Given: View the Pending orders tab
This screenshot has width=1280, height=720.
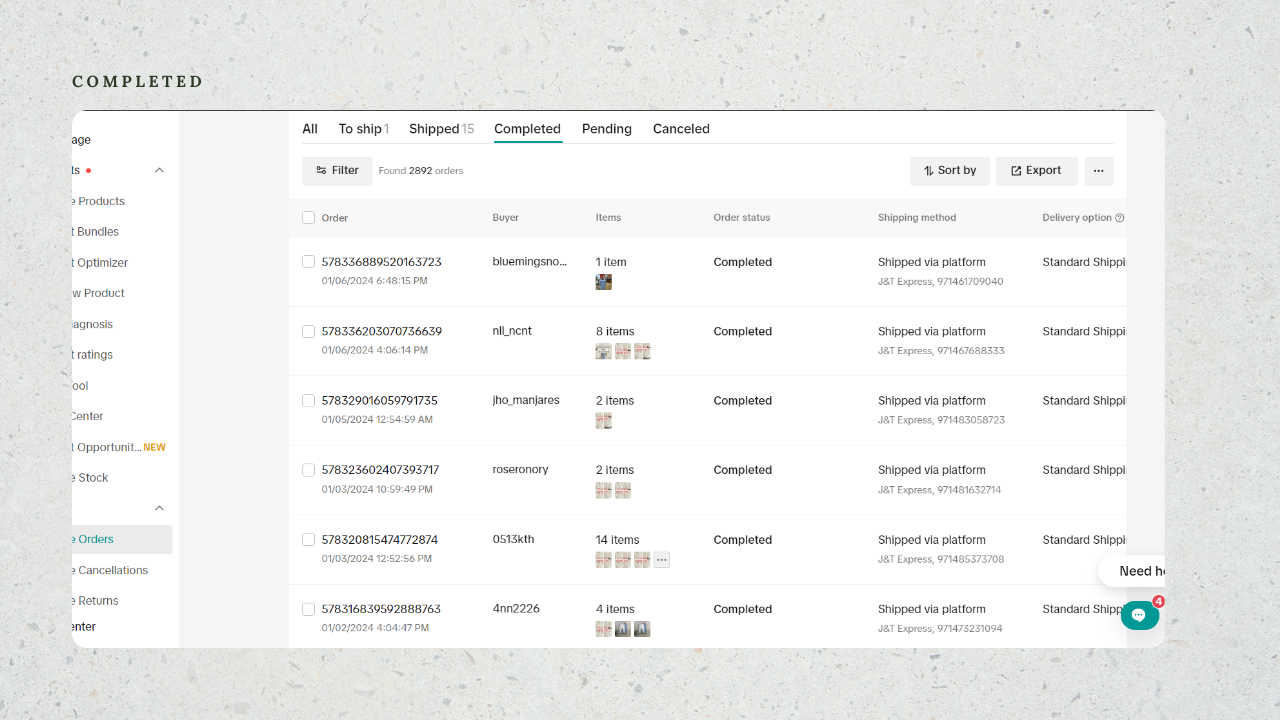Looking at the screenshot, I should (x=607, y=129).
